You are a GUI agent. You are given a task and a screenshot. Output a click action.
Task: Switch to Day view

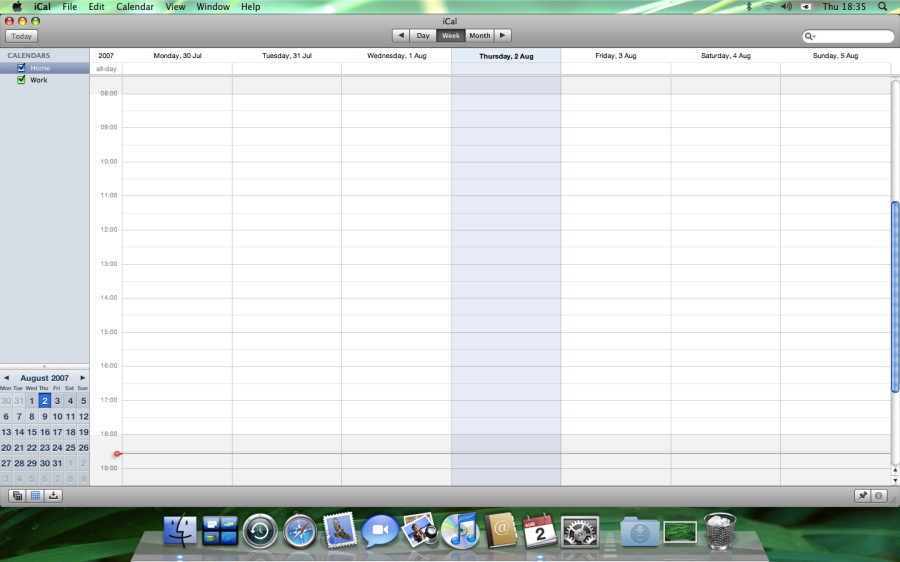point(423,36)
